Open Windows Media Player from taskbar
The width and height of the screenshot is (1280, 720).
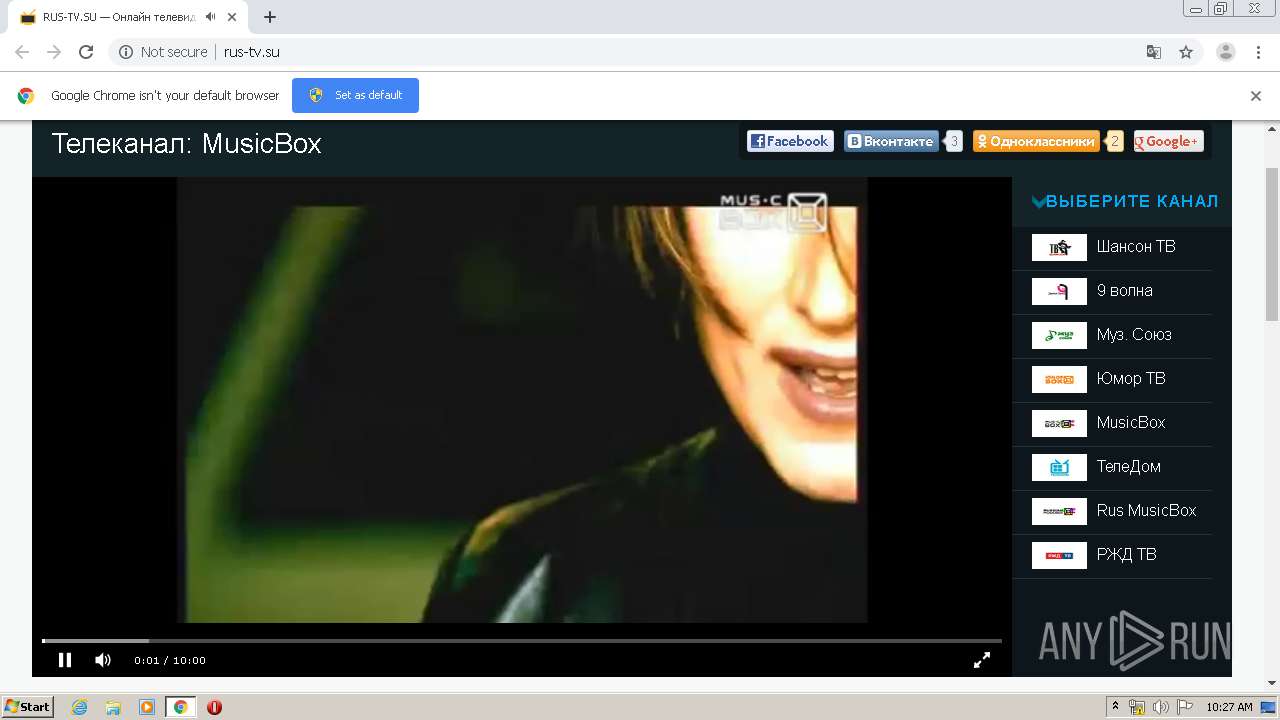coord(147,707)
